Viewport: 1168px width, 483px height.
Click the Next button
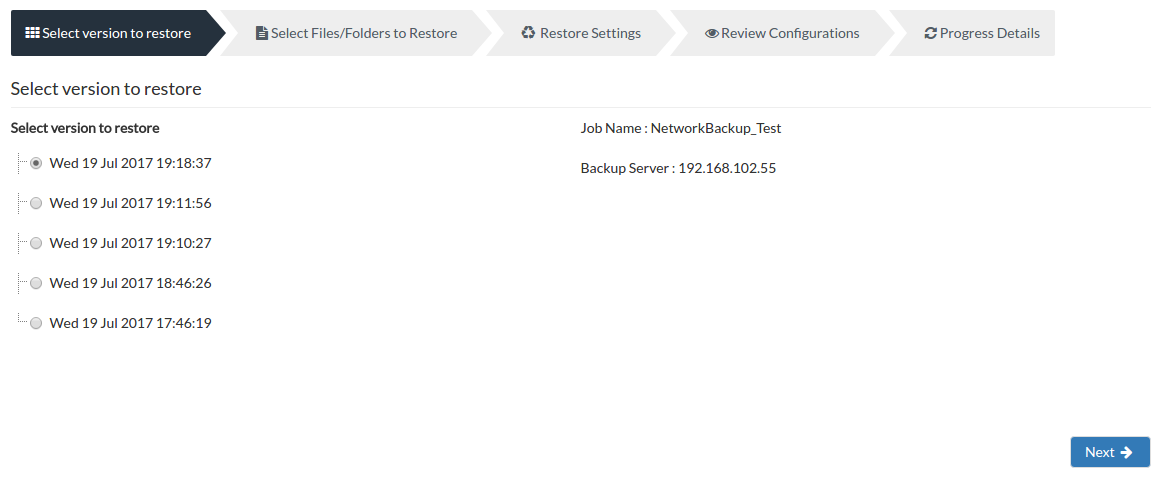[1110, 452]
